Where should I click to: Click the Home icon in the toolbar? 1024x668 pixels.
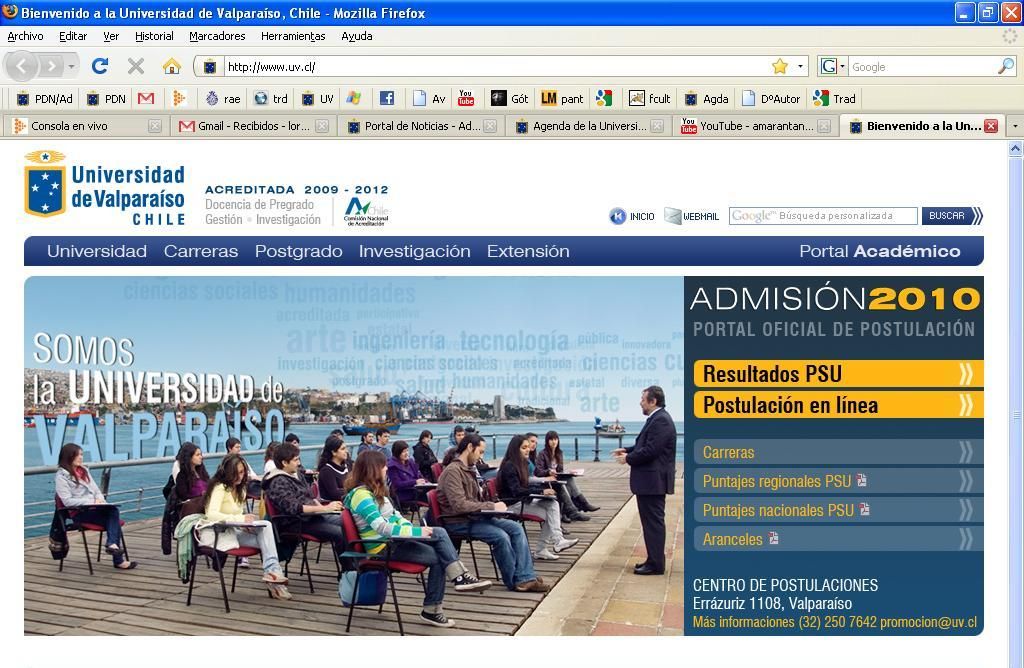(172, 66)
